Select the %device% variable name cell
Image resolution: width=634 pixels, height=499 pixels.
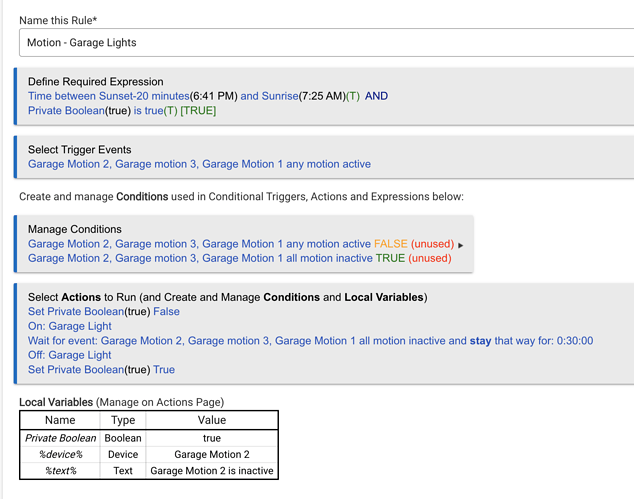pyautogui.click(x=61, y=454)
